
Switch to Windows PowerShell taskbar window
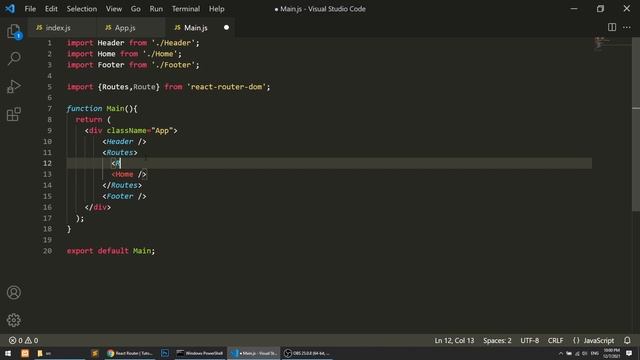point(200,353)
